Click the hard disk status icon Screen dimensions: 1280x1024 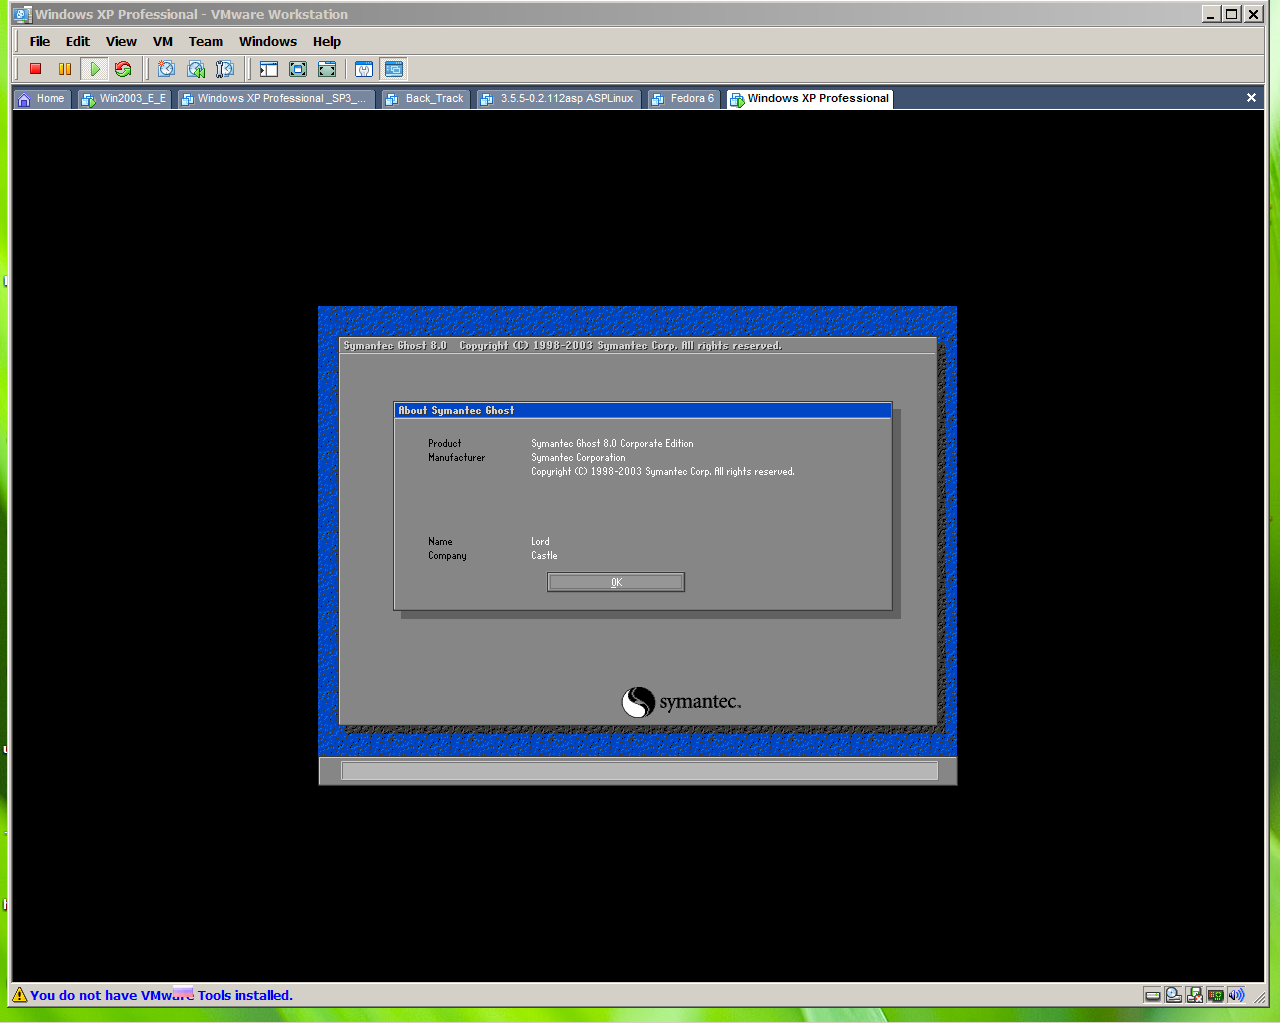(1152, 995)
